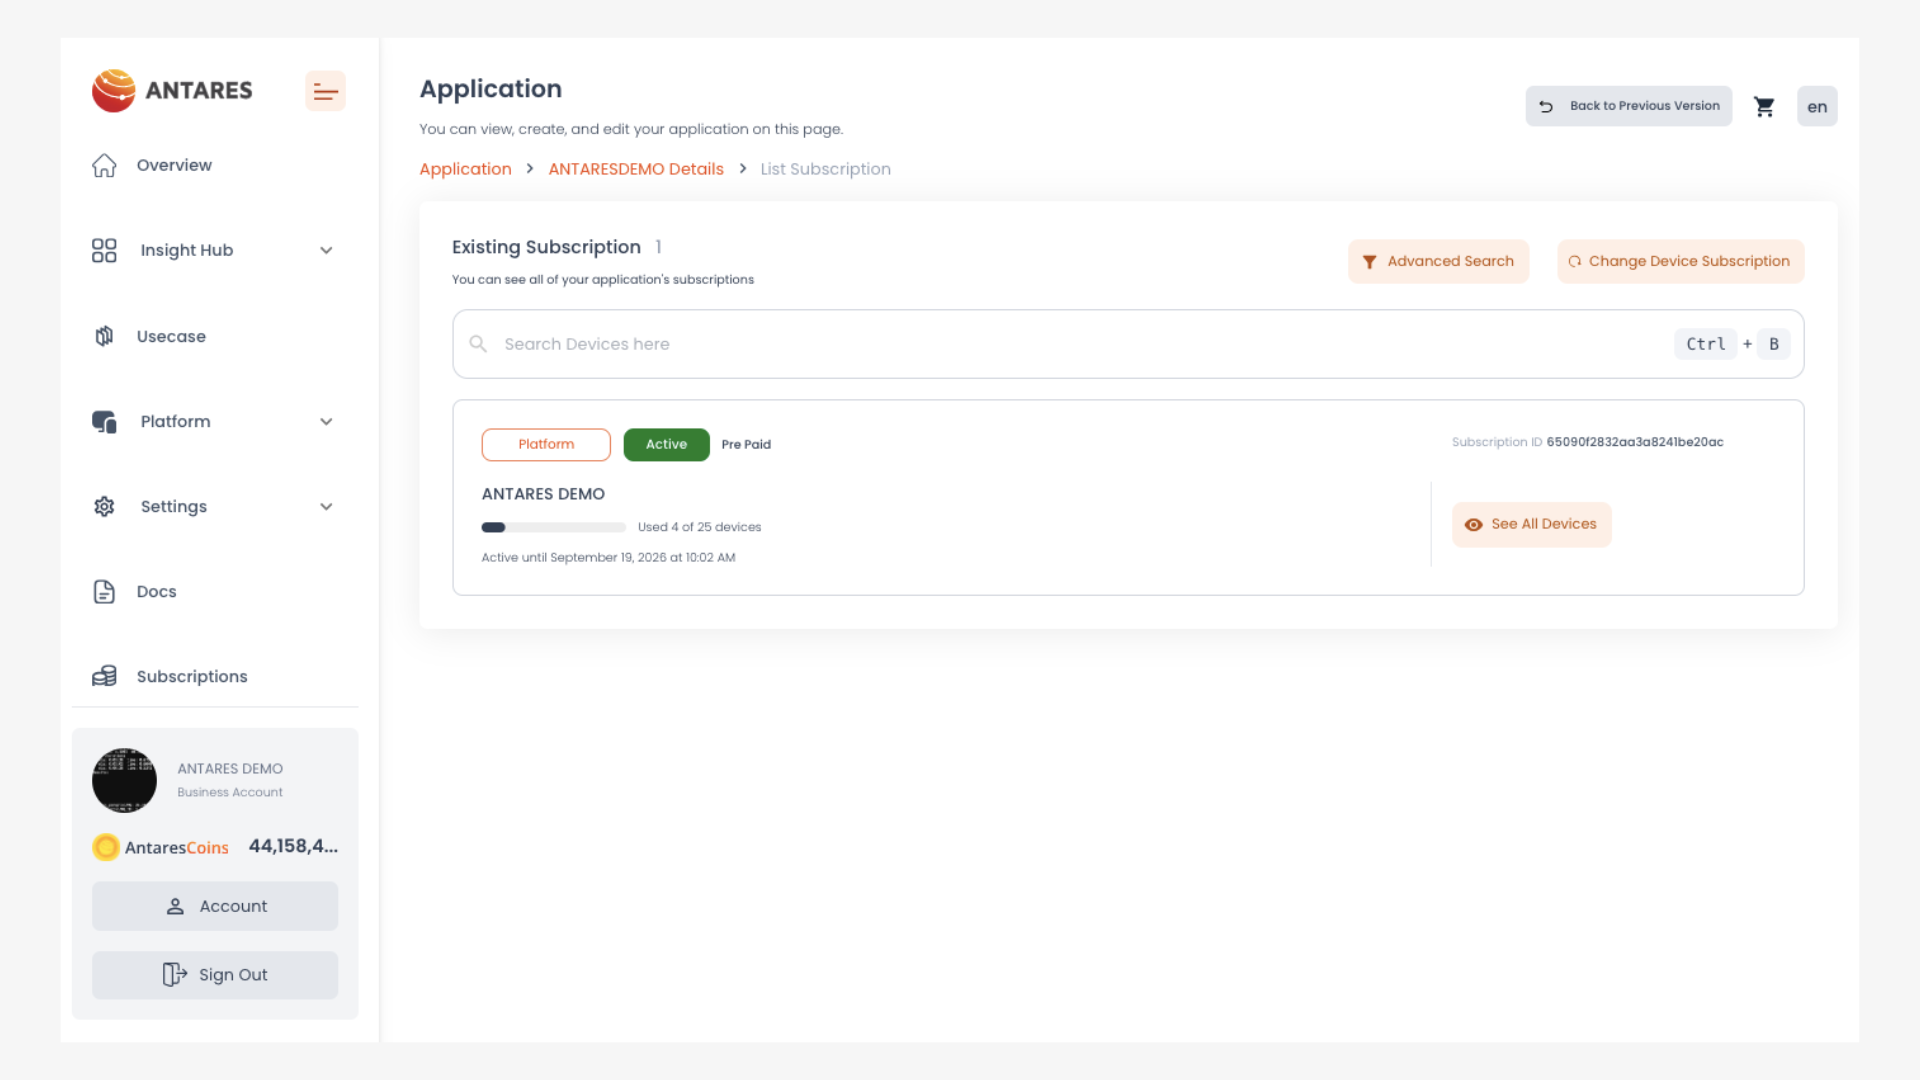1920x1080 pixels.
Task: Click the Docs document icon
Action: pyautogui.click(x=105, y=591)
